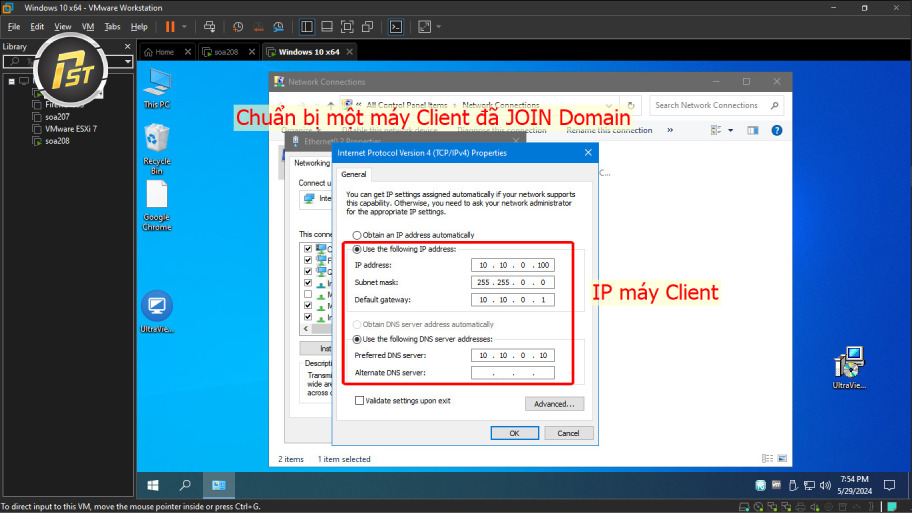
Task: Select the Google Chrome desktop file icon
Action: (157, 205)
